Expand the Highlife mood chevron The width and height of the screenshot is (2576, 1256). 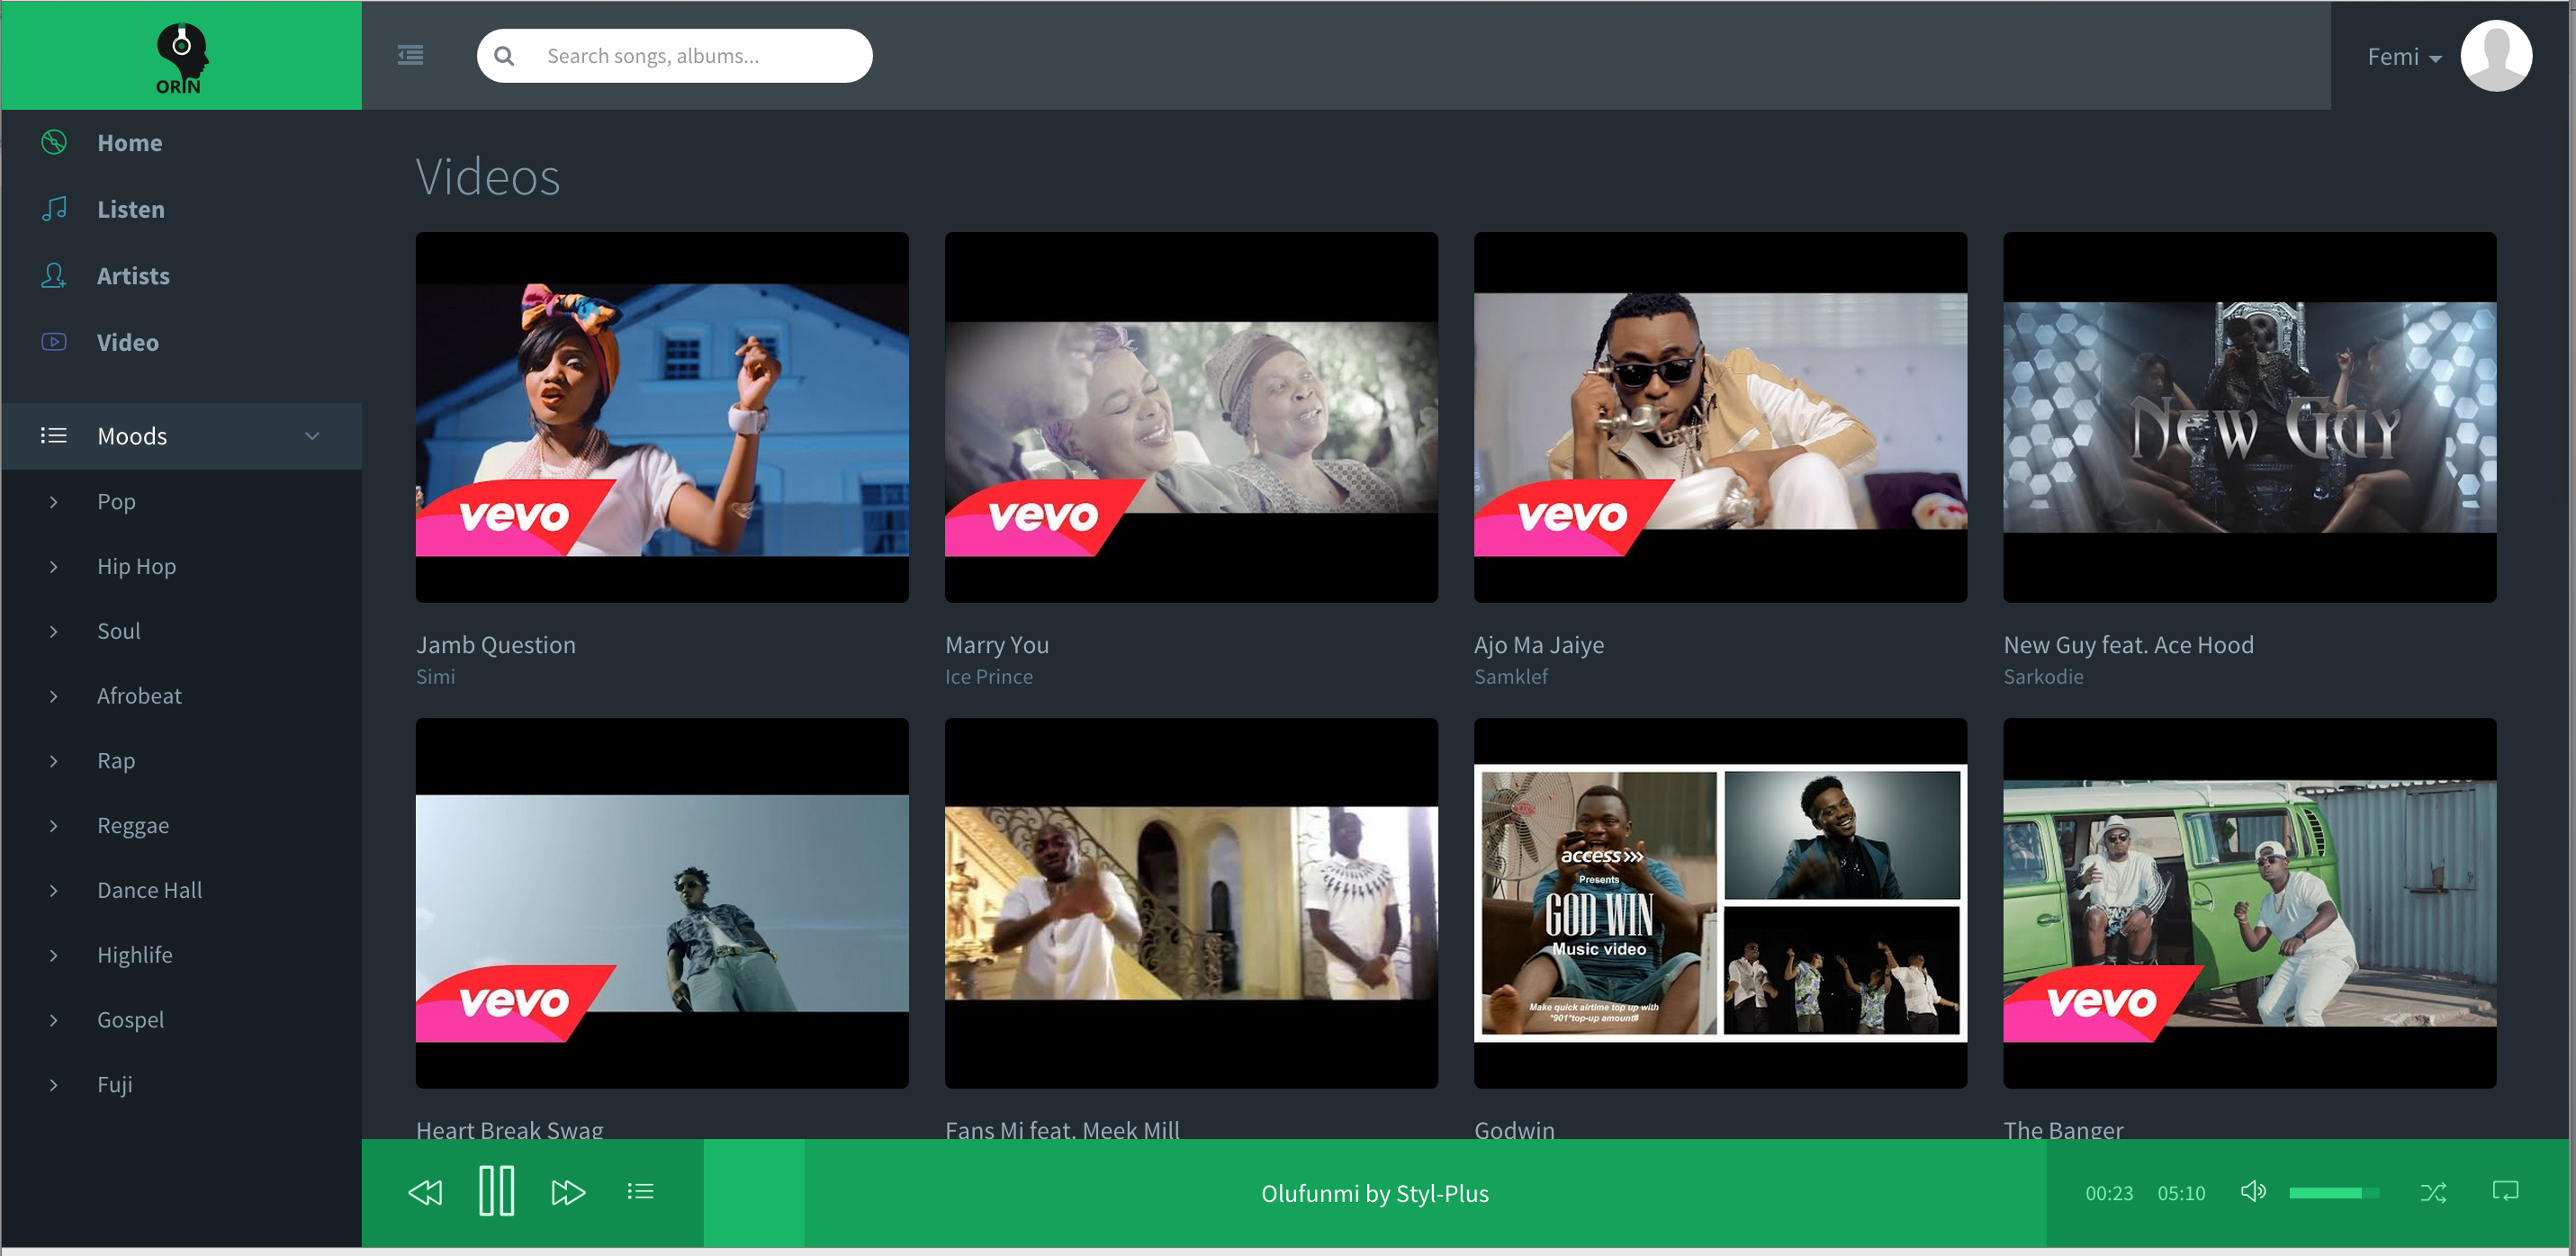click(54, 955)
